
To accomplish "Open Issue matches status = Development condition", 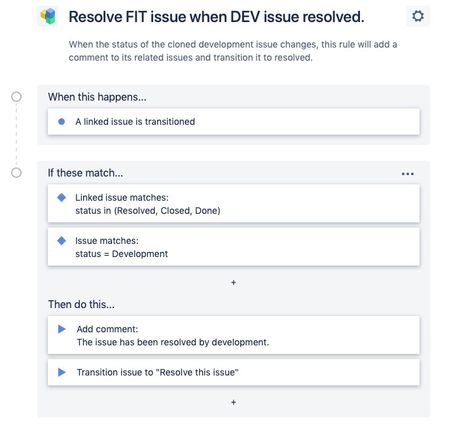I will click(233, 247).
